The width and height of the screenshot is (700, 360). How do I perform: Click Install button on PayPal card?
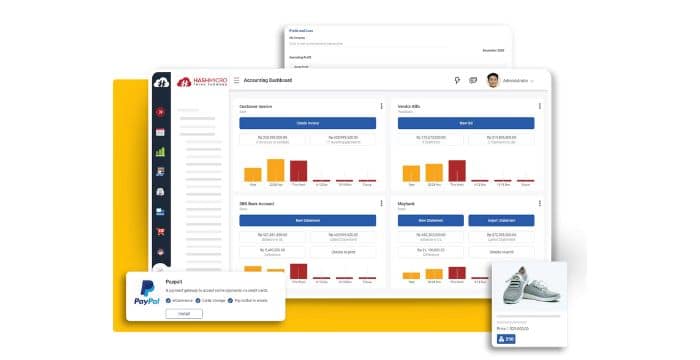click(184, 314)
